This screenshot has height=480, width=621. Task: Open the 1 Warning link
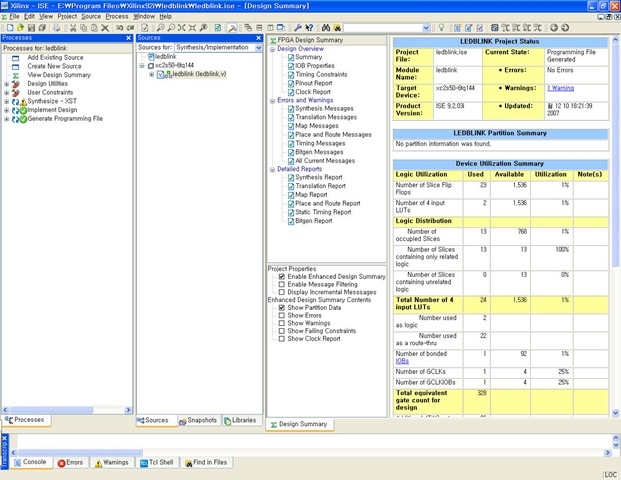click(560, 88)
